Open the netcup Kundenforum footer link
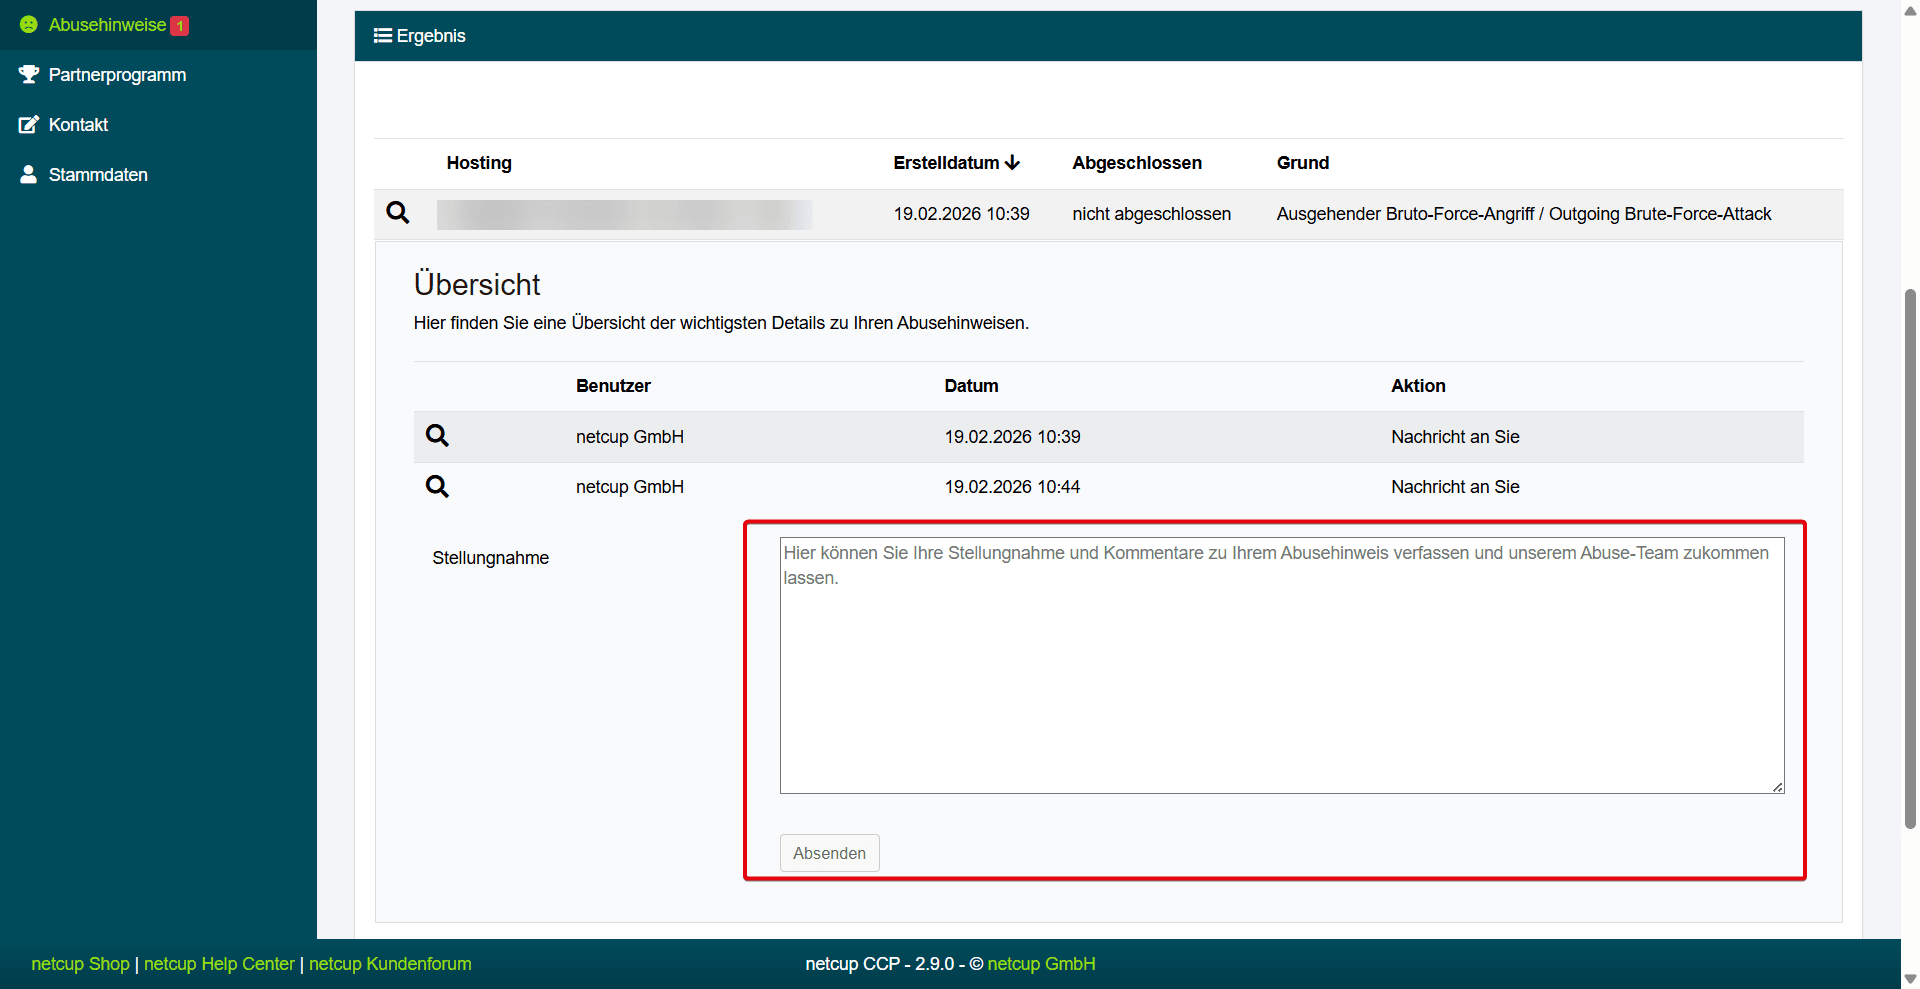 (390, 964)
